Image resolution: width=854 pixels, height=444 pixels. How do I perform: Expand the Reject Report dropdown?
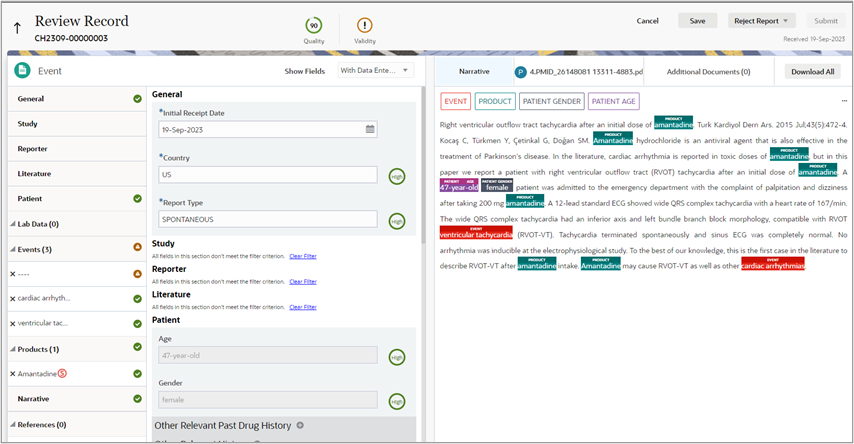[763, 20]
